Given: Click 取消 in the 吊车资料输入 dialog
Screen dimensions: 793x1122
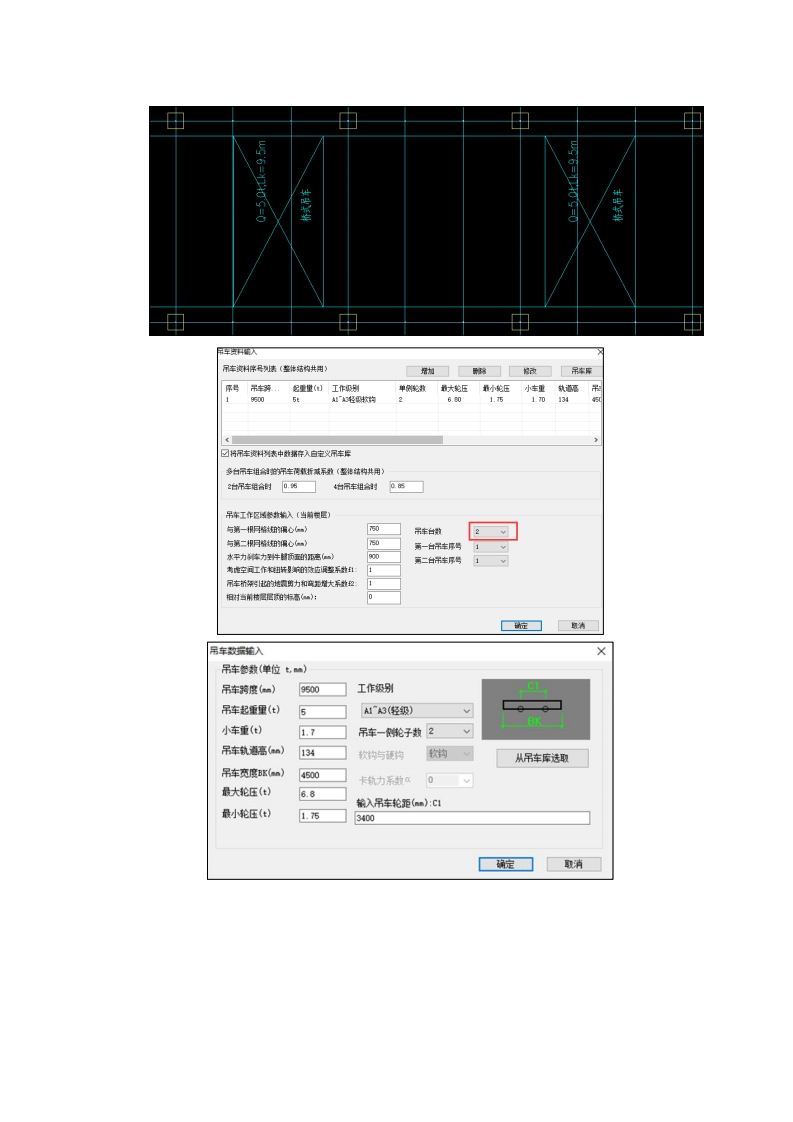Looking at the screenshot, I should point(577,625).
